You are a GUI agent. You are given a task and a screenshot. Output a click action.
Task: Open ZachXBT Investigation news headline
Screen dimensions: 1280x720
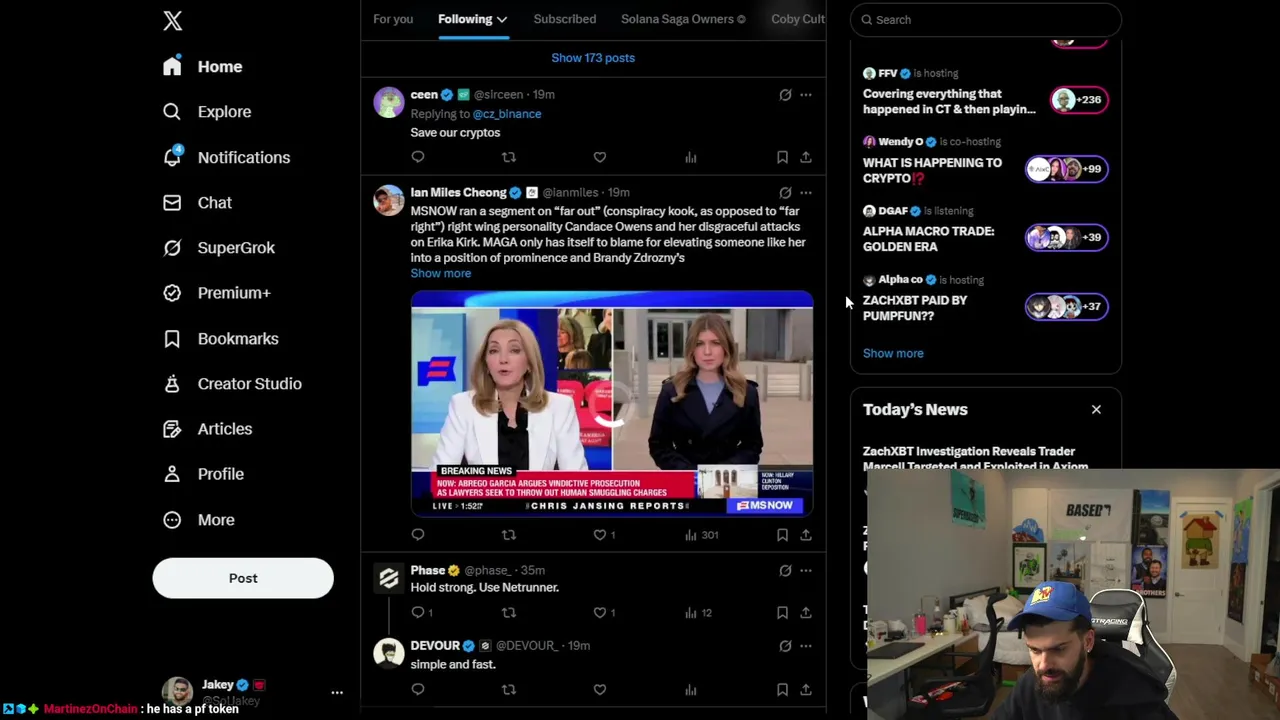(975, 459)
